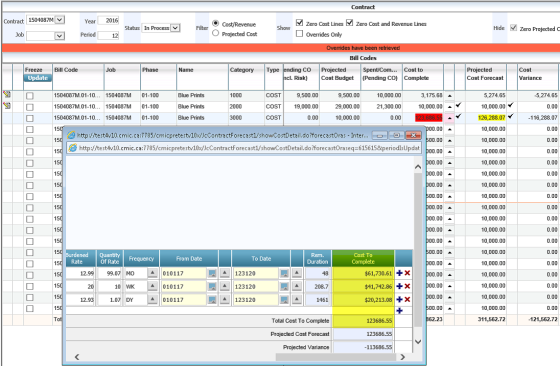Screen dimensions: 560x366
Task: Click red Cost to Complete cell 123,686.55
Action: click(x=429, y=117)
